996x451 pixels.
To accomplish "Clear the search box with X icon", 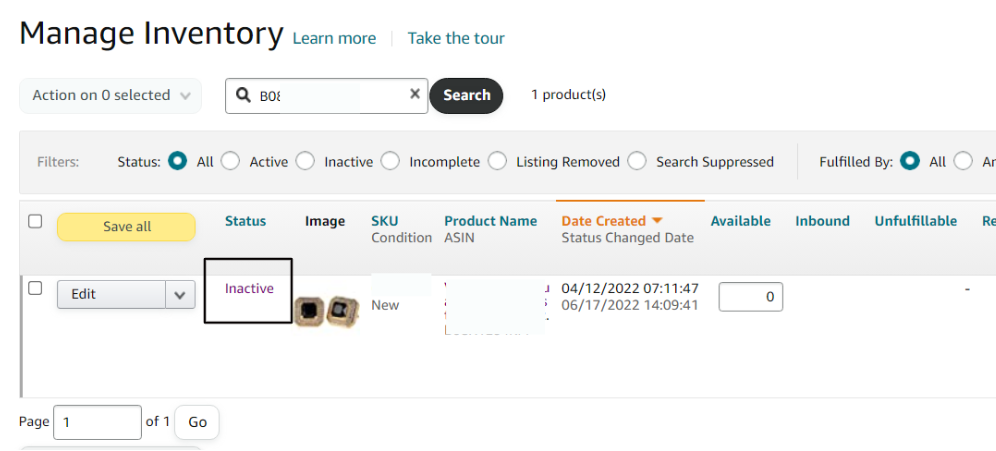I will pyautogui.click(x=415, y=94).
